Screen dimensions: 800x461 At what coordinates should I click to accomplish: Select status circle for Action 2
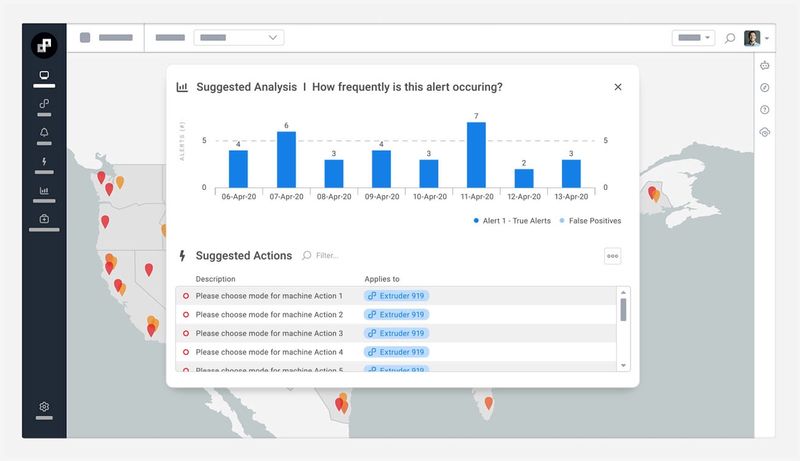[x=186, y=315]
